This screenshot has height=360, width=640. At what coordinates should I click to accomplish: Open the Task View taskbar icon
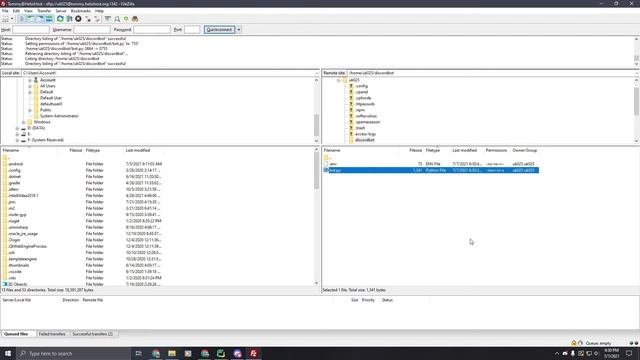coord(138,353)
